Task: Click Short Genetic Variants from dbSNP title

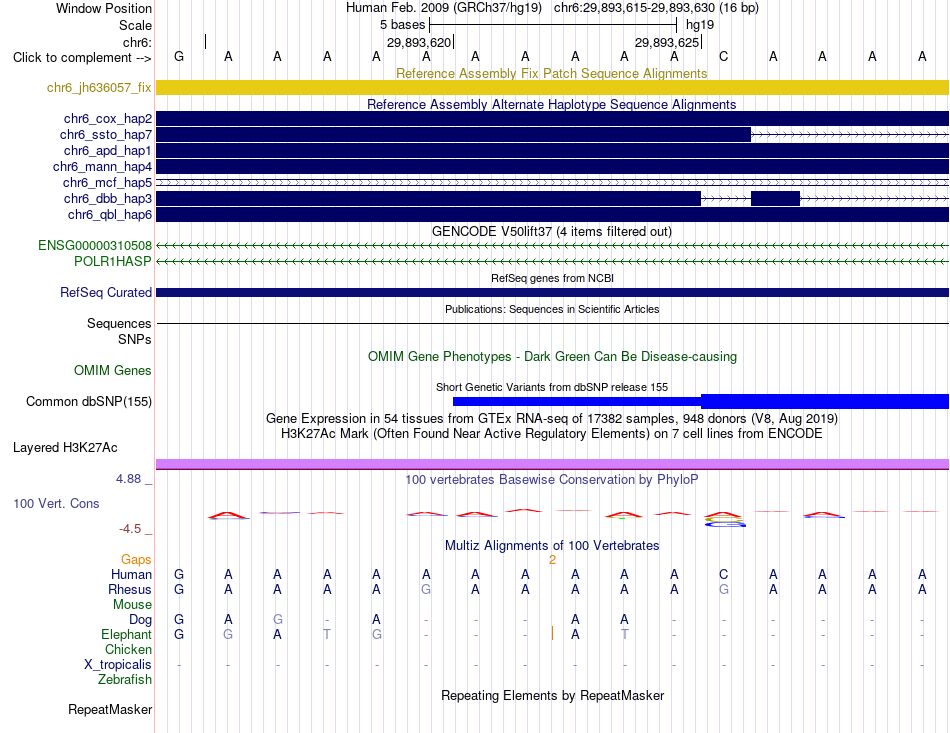Action: click(x=552, y=387)
